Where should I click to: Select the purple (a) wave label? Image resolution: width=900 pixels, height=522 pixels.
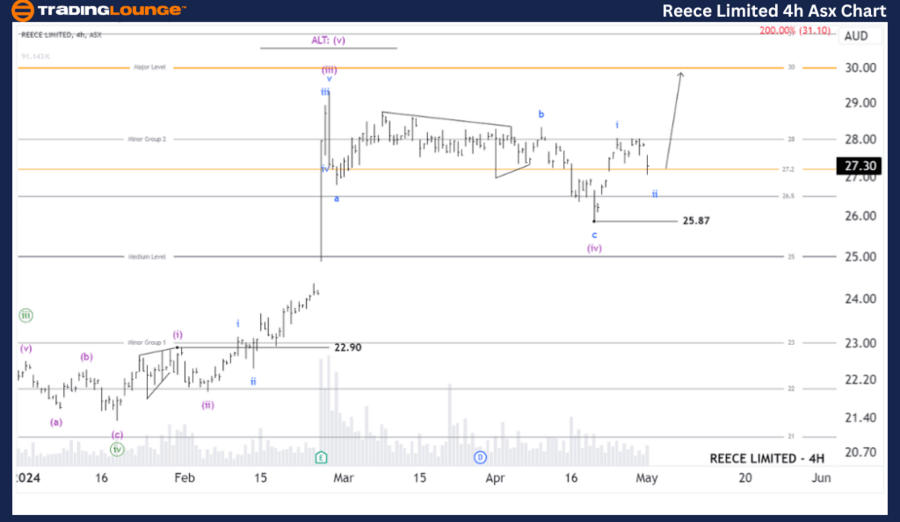56,422
